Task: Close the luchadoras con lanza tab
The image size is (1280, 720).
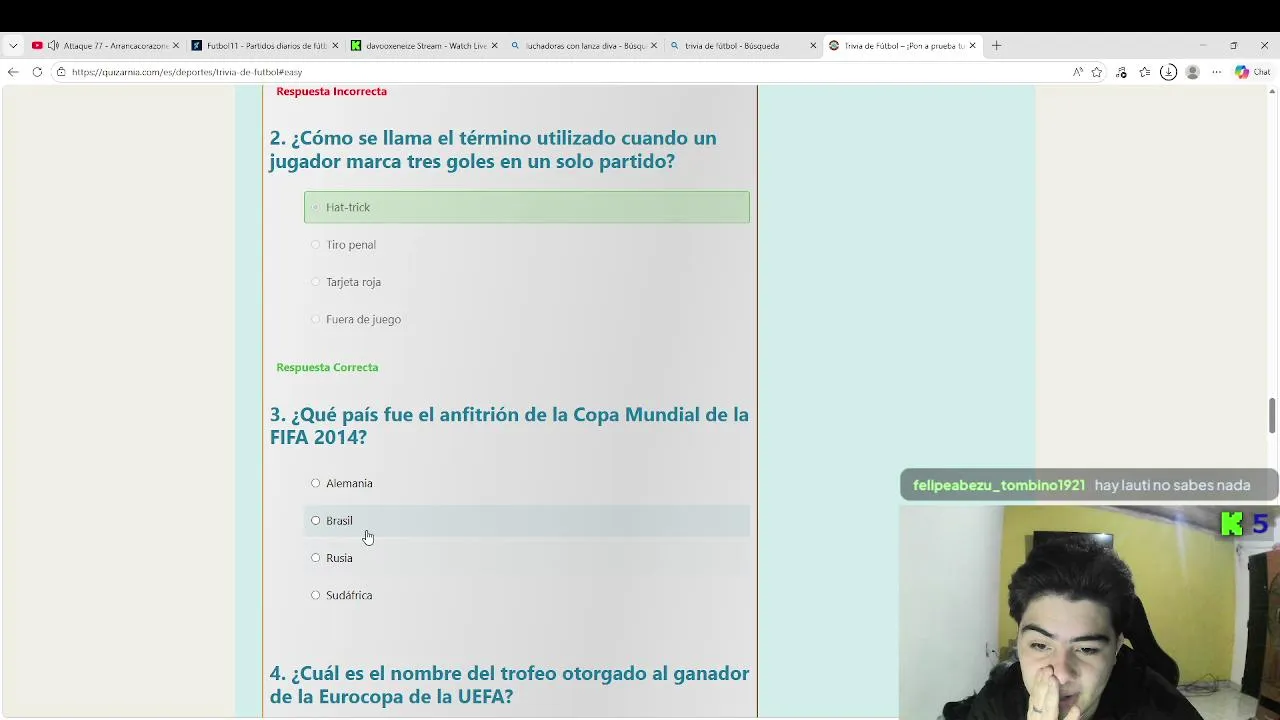Action: tap(654, 45)
